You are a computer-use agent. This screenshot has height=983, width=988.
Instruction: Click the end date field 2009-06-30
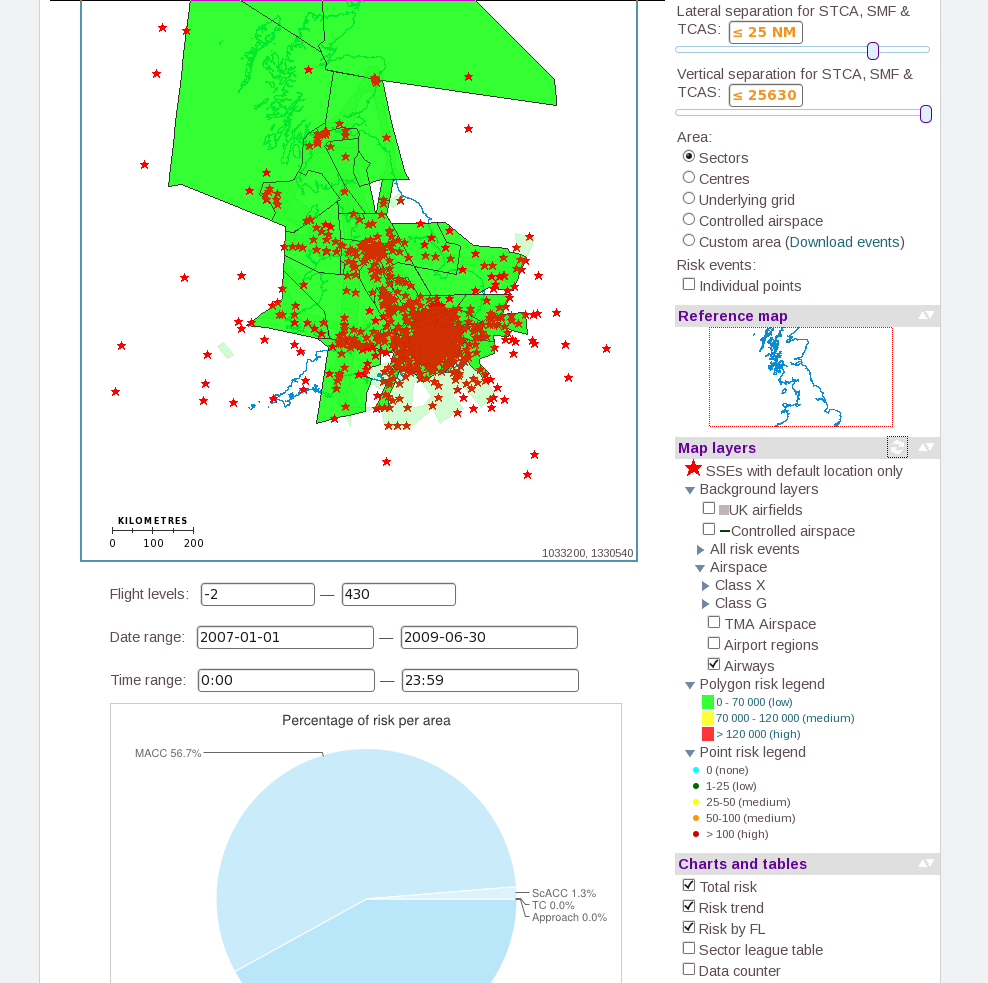click(490, 637)
